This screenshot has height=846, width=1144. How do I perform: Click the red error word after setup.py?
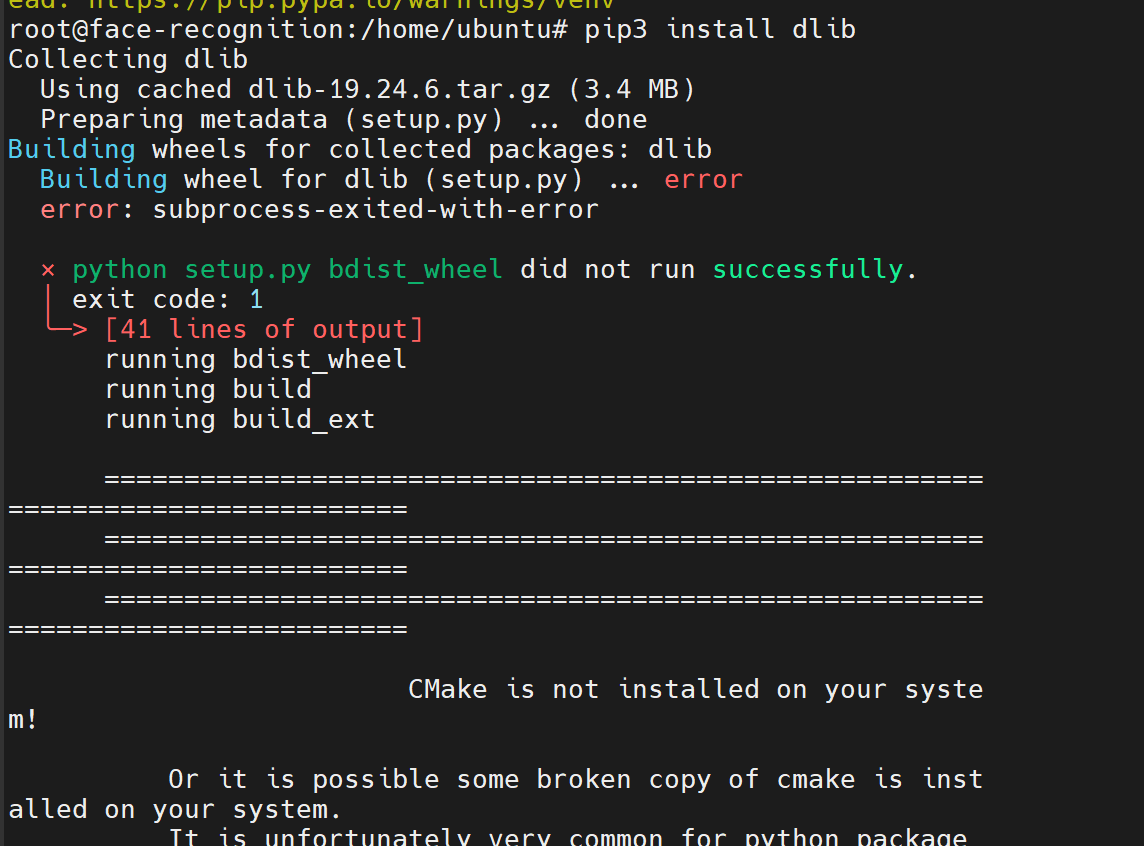tap(703, 179)
